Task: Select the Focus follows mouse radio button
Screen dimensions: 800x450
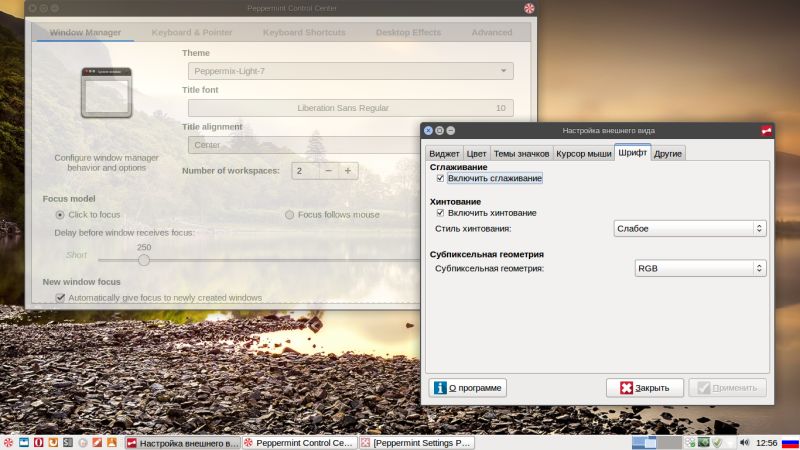Action: [x=289, y=215]
